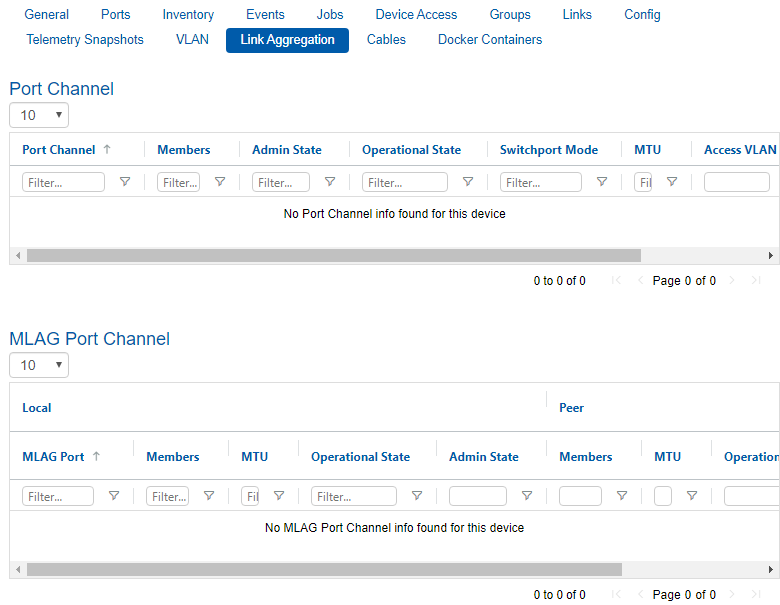Image resolution: width=780 pixels, height=605 pixels.
Task: Switch to the VLAN tab
Action: click(192, 40)
